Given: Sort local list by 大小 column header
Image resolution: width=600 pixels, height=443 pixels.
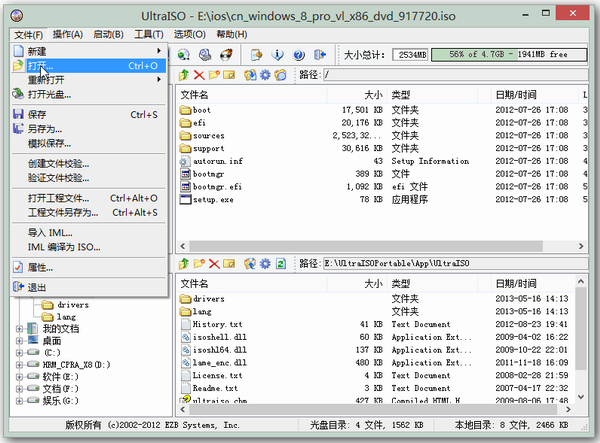Looking at the screenshot, I should pyautogui.click(x=357, y=283).
